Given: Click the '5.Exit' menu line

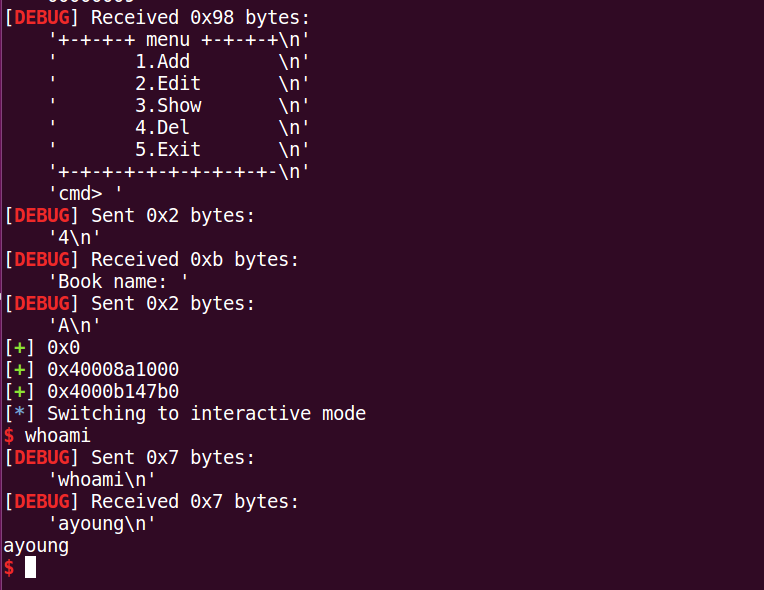Looking at the screenshot, I should (x=168, y=150).
